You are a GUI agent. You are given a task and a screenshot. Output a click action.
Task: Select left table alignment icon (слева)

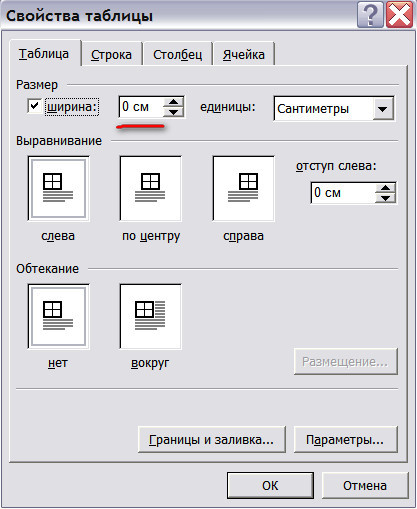[58, 188]
